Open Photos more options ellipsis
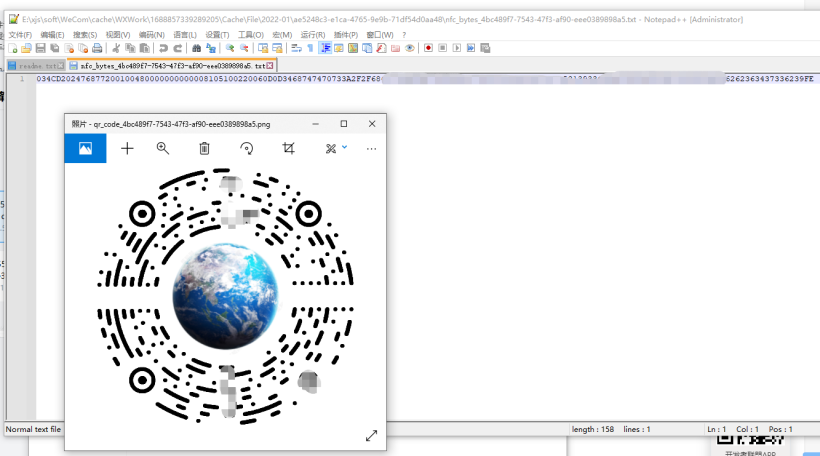 [x=371, y=149]
